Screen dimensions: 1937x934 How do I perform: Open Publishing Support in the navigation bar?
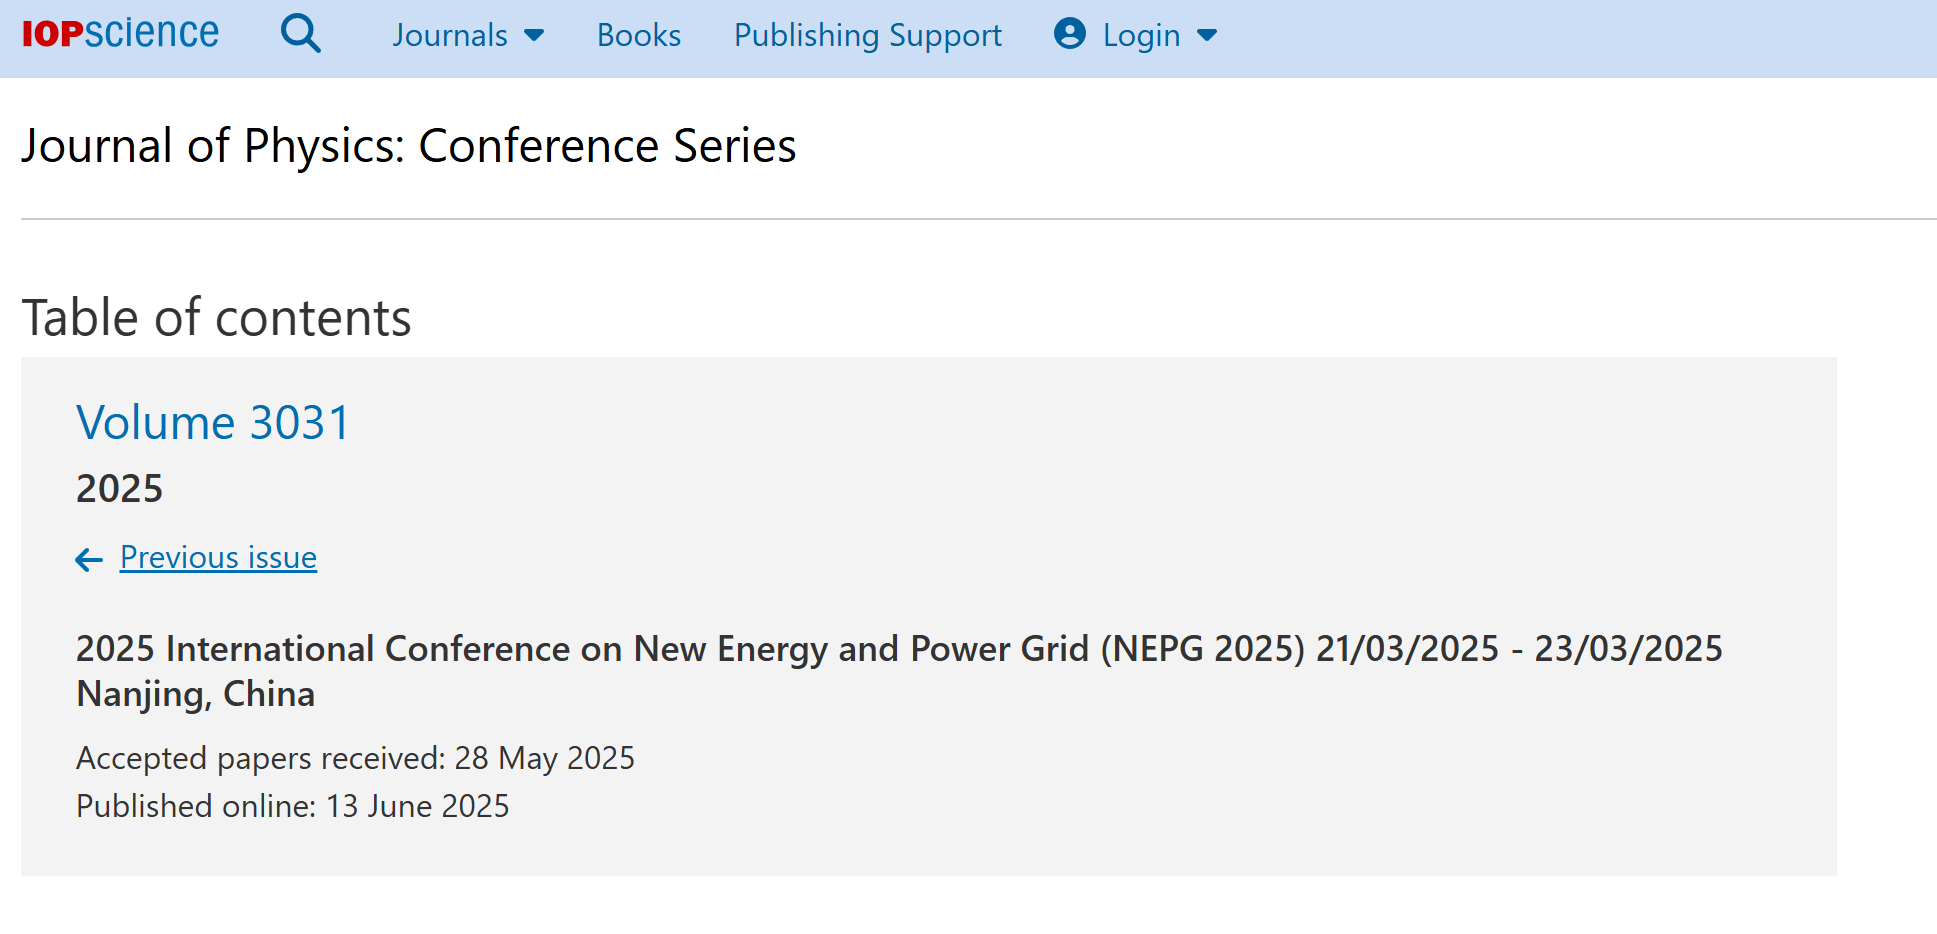click(x=867, y=35)
